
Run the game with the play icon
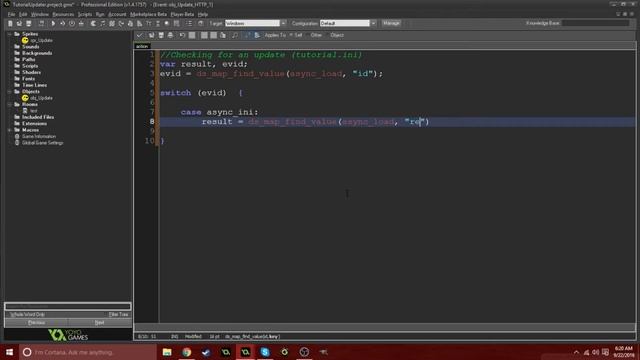53,23
